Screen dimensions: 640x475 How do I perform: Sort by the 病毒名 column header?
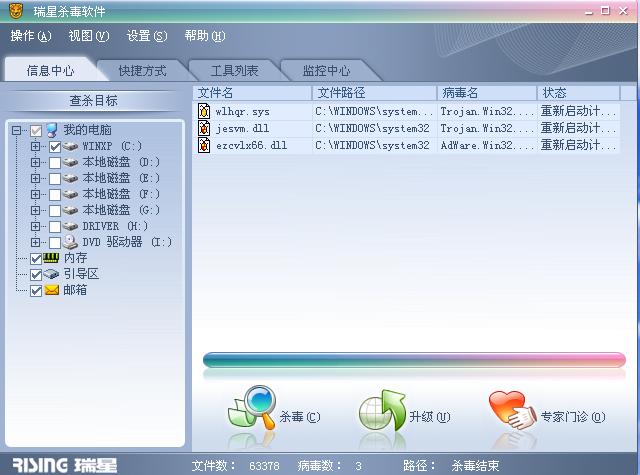coord(487,93)
